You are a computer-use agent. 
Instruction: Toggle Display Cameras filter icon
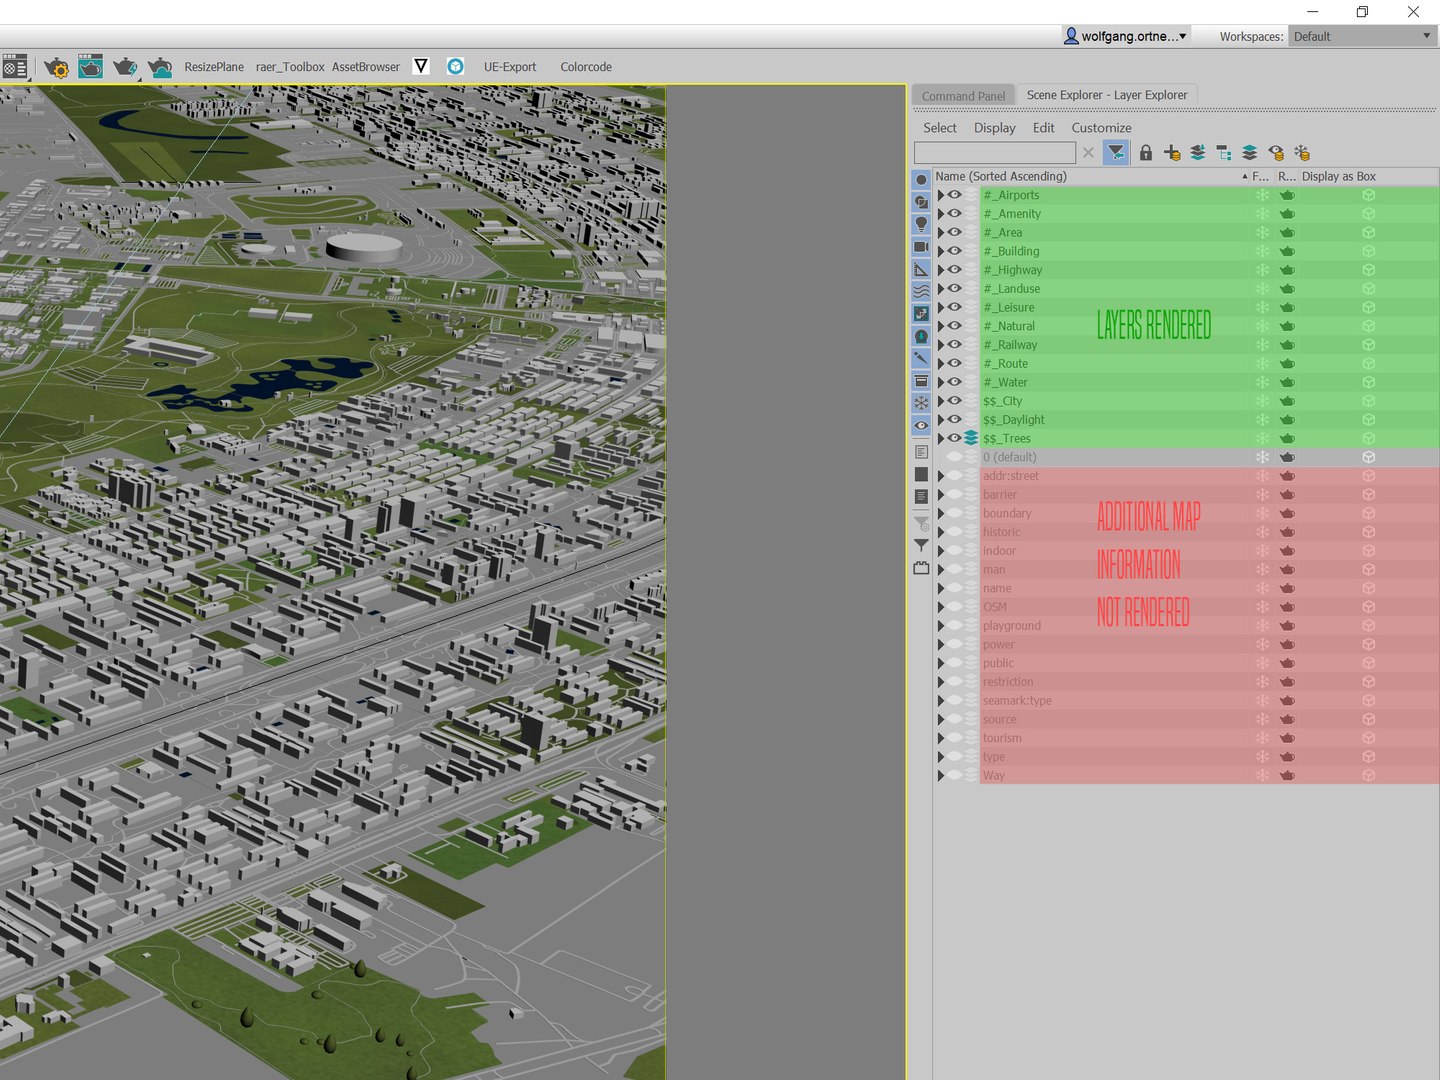921,246
